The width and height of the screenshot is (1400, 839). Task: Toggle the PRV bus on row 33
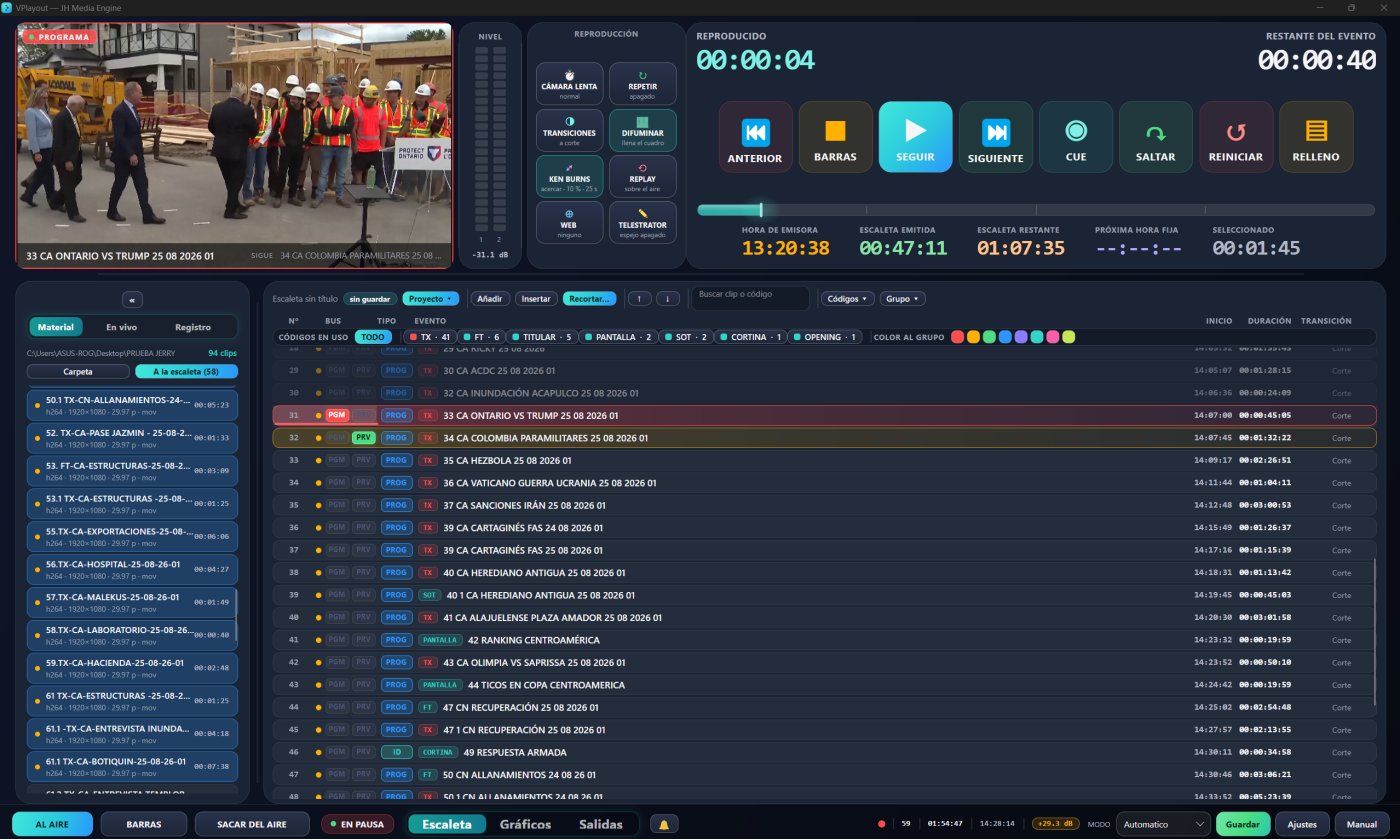click(x=363, y=460)
